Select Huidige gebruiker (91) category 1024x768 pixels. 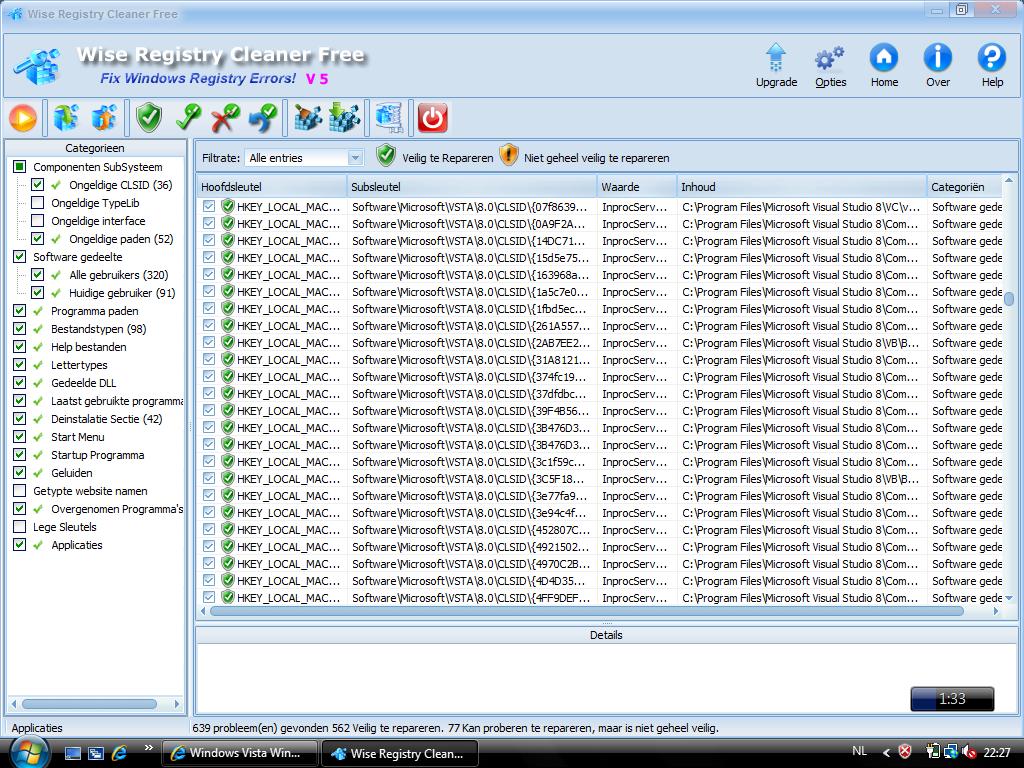pos(122,293)
